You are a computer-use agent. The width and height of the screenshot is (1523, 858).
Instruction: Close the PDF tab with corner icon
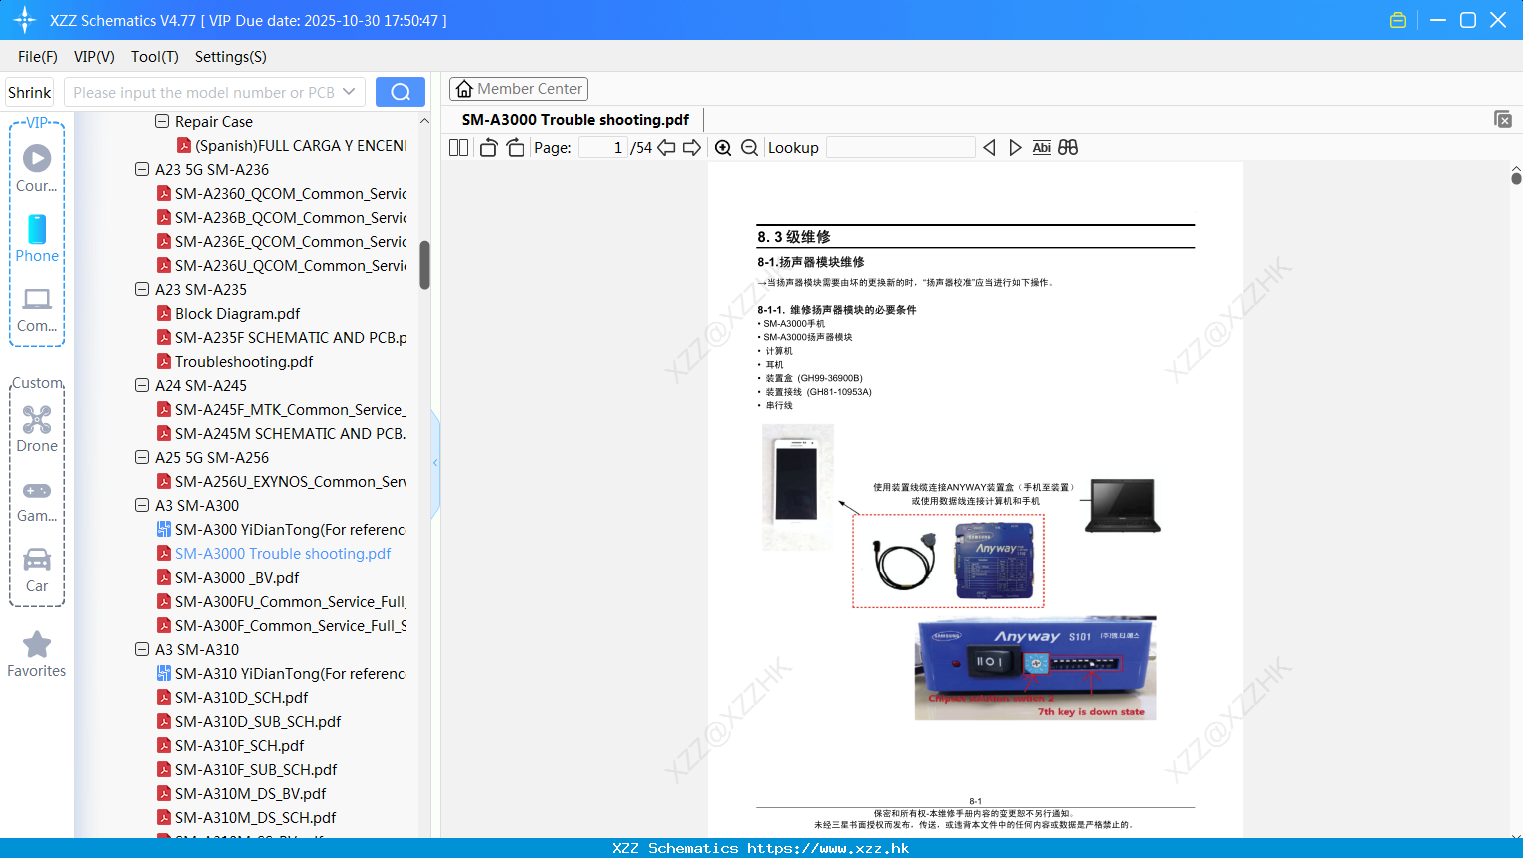(1503, 119)
